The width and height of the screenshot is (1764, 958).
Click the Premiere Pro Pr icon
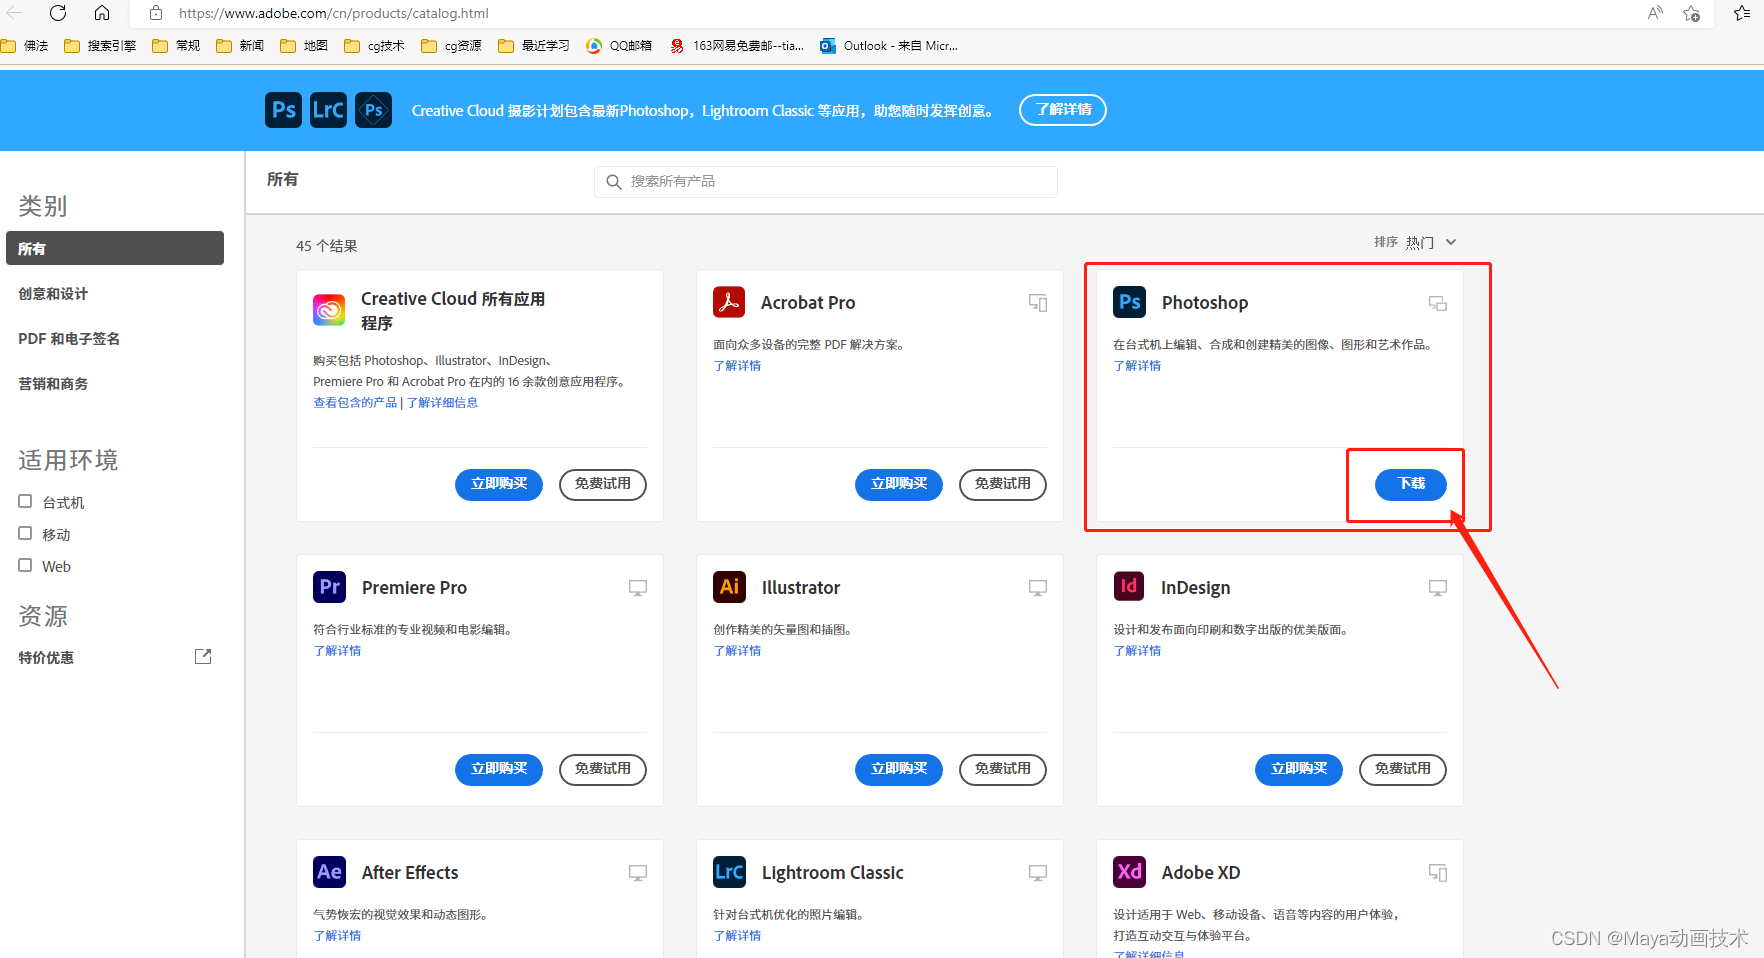329,587
